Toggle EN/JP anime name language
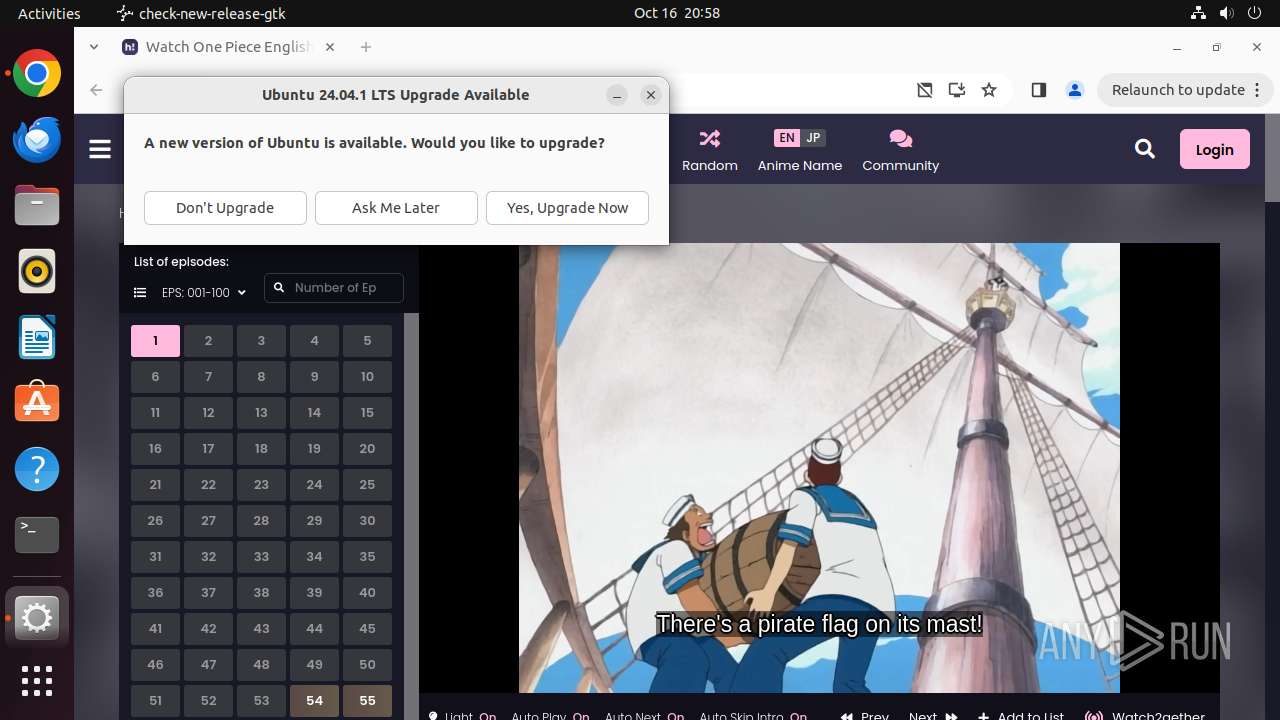 tap(800, 138)
